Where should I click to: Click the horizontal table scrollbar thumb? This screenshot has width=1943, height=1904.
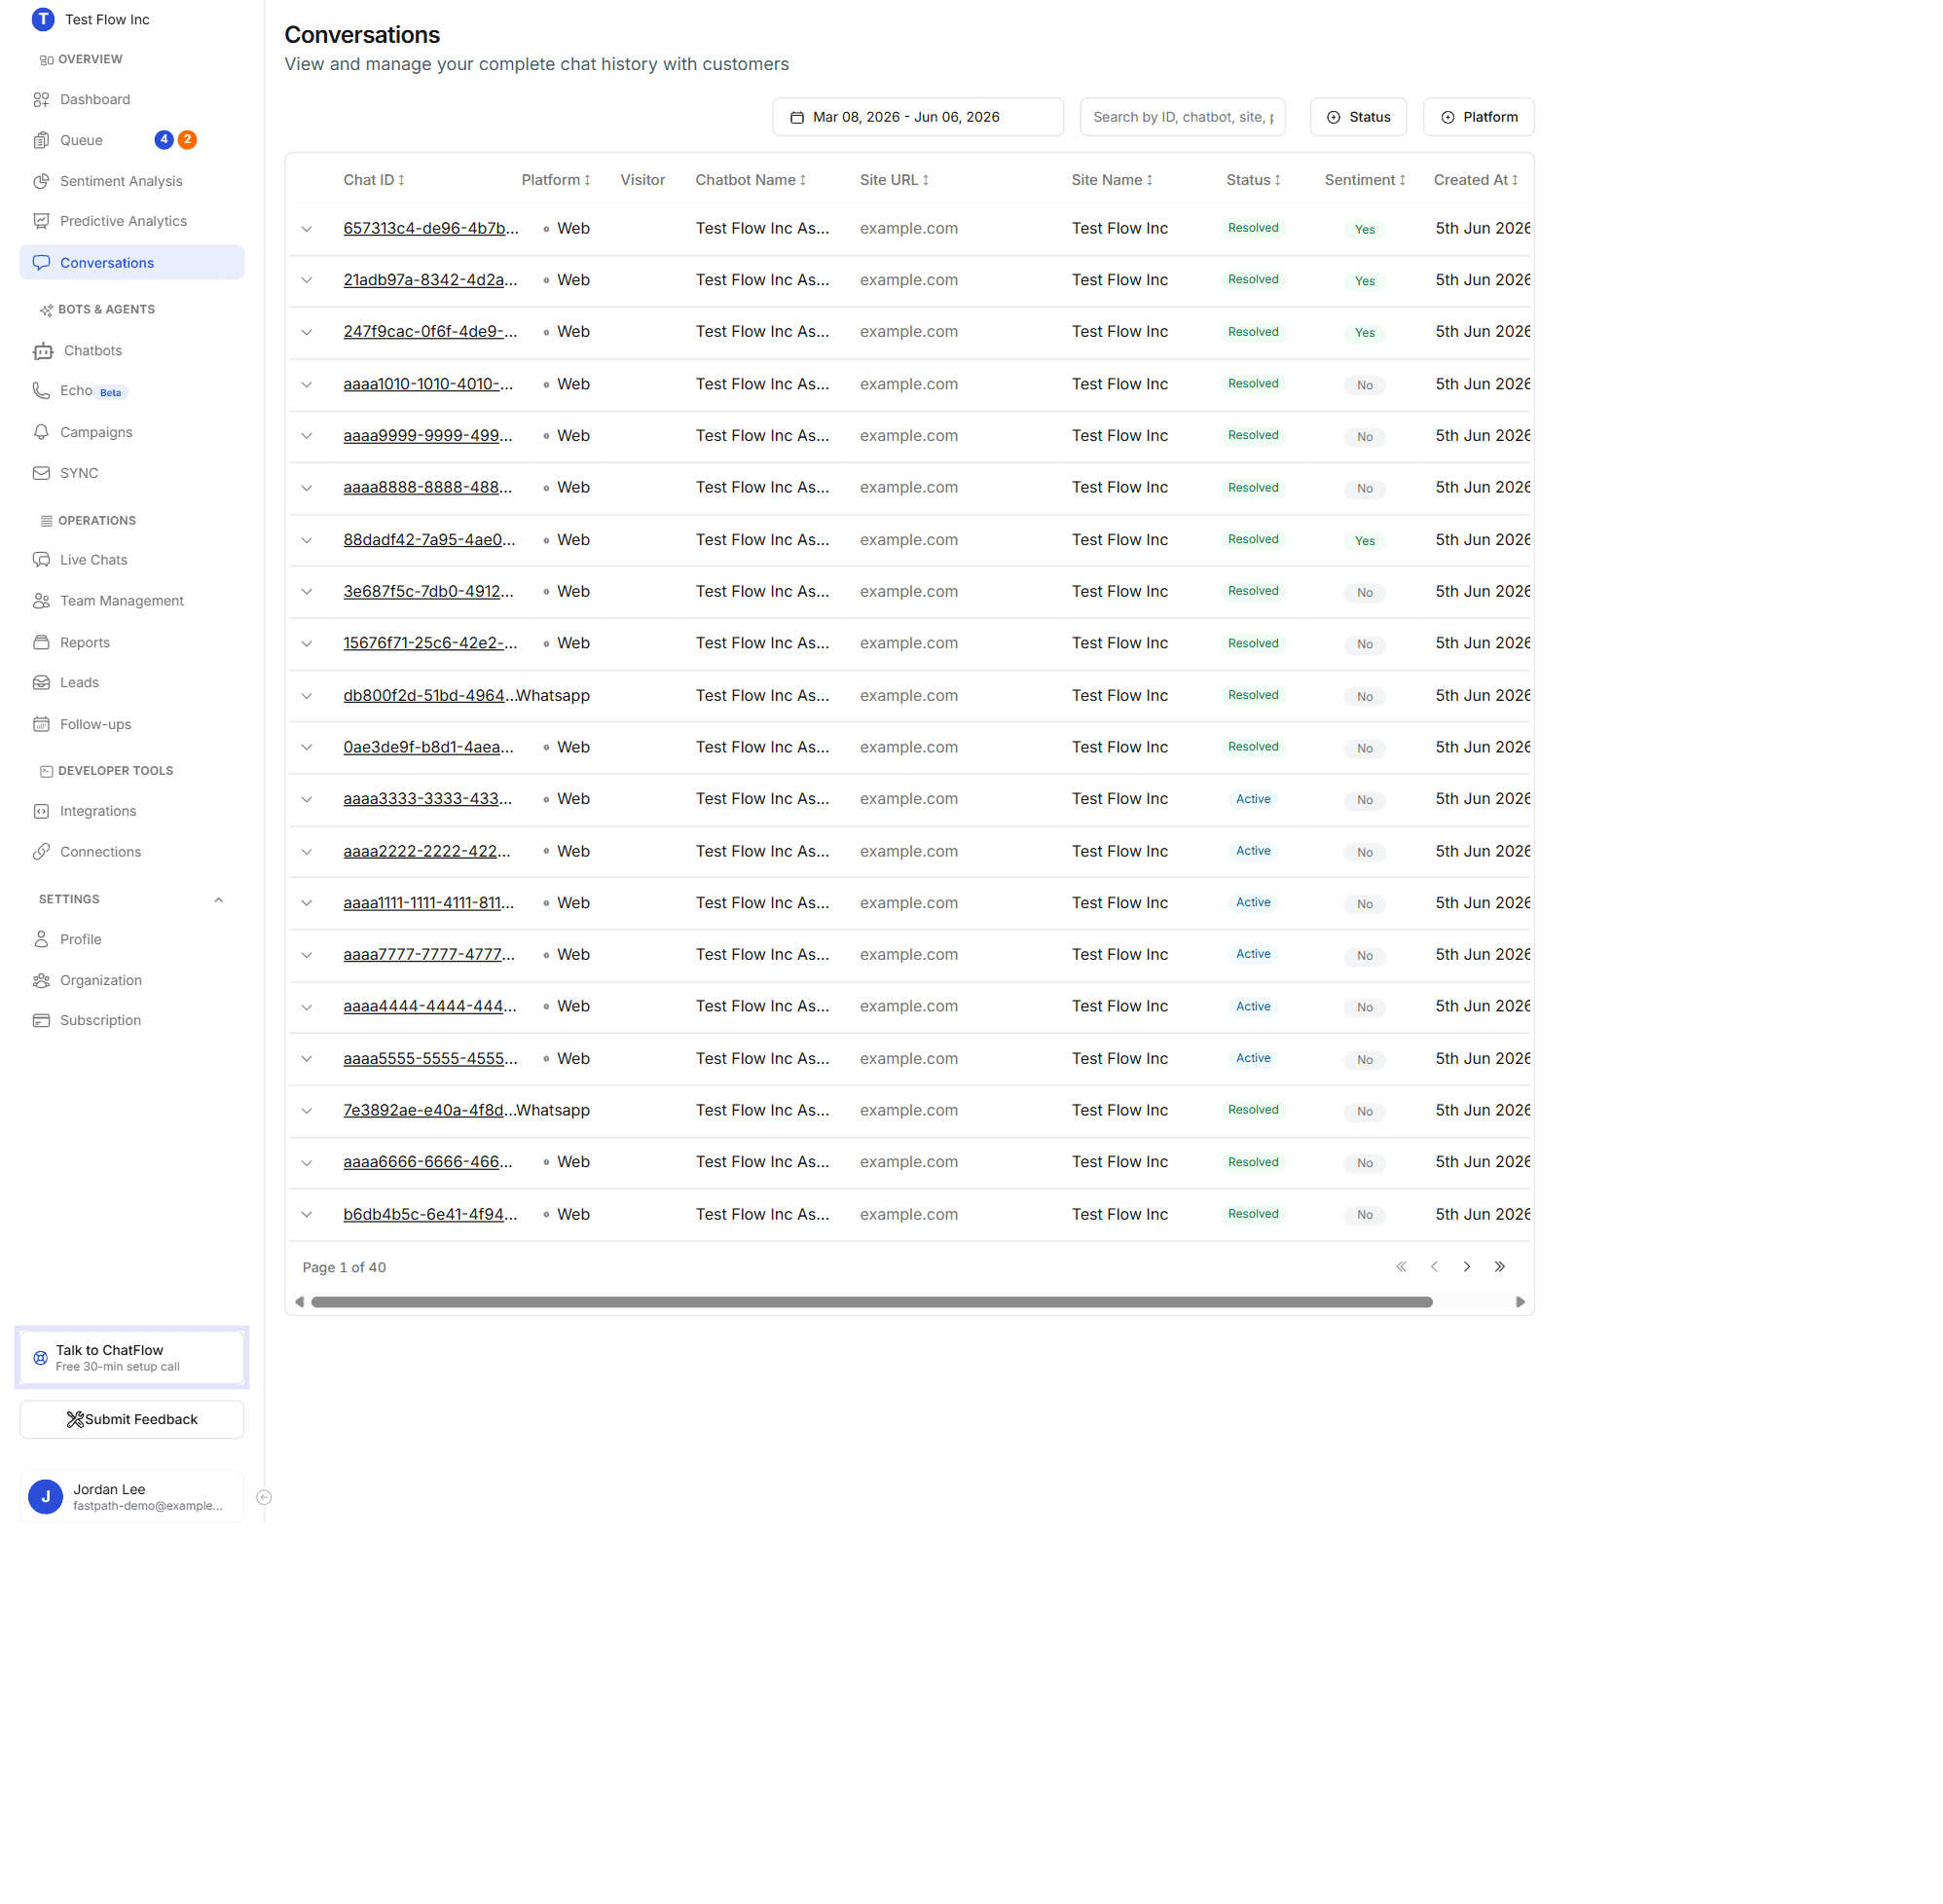point(874,1305)
